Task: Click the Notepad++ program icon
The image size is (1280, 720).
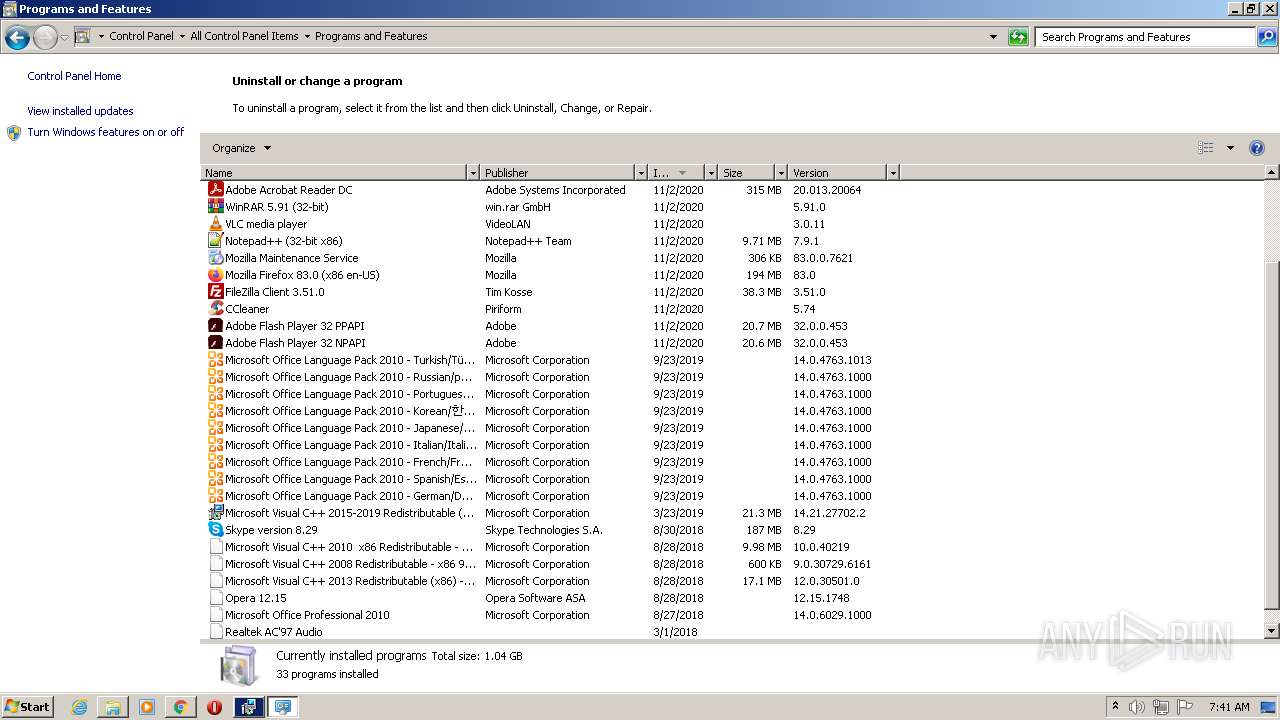Action: (x=215, y=241)
